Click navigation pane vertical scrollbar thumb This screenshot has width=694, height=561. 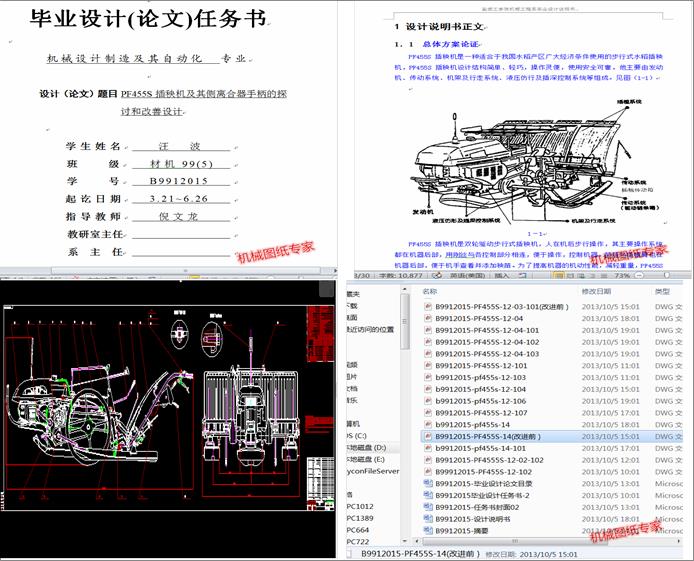[405, 322]
